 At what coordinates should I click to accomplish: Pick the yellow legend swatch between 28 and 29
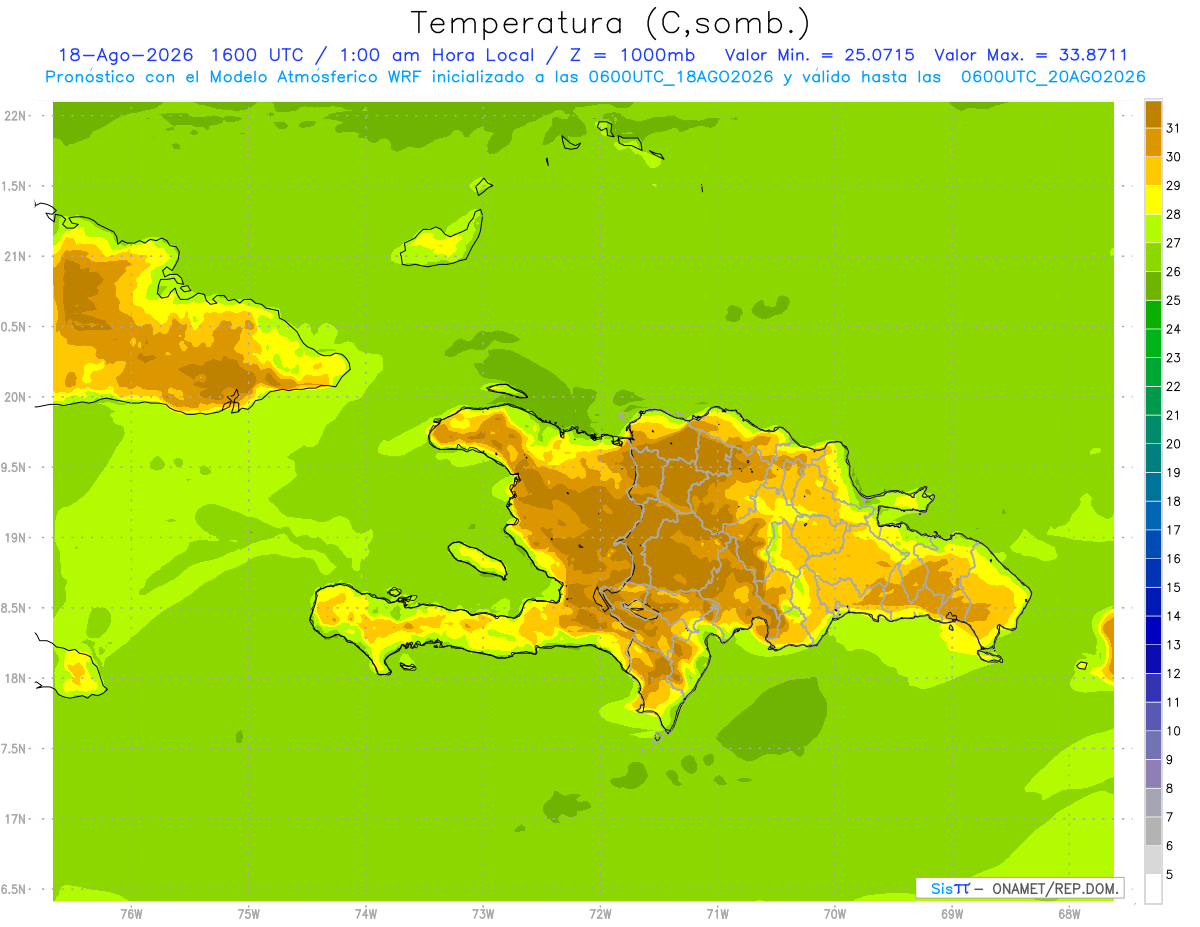[x=1153, y=200]
